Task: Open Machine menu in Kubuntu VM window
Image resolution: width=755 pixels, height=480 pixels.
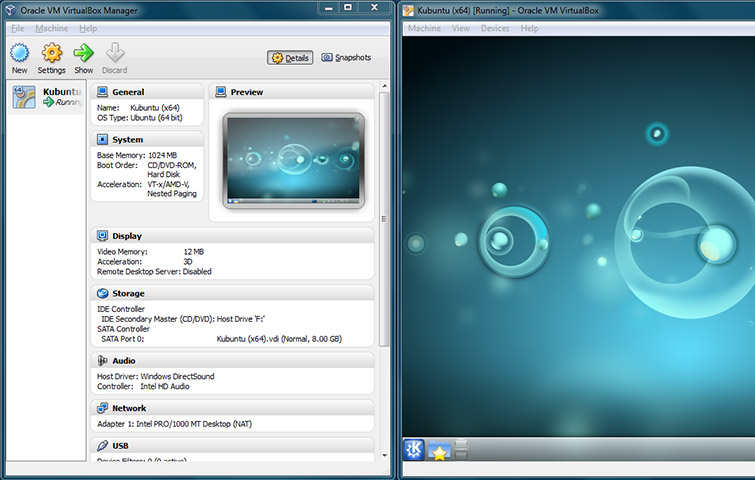Action: 424,28
